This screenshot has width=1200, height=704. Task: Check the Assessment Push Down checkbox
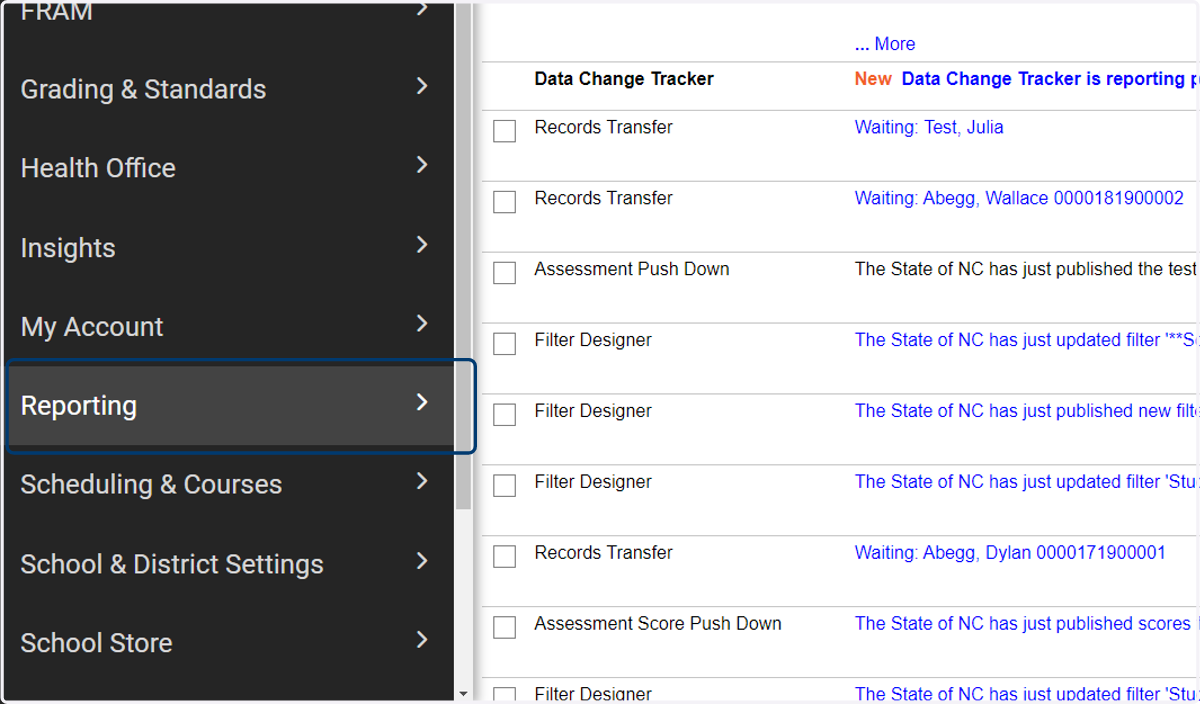[505, 273]
